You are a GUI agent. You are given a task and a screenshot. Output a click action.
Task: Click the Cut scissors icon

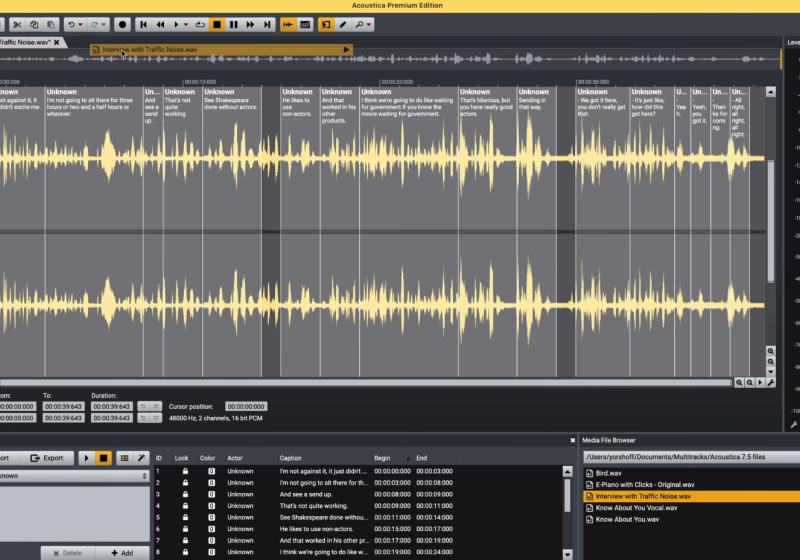[17, 24]
